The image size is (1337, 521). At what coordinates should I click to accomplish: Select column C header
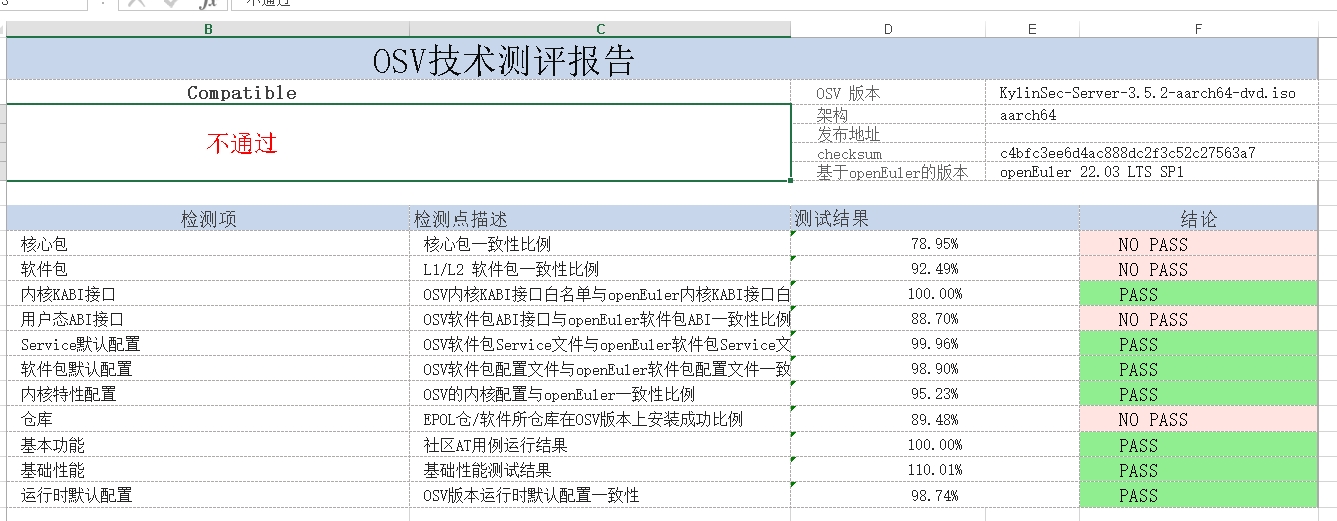coord(600,29)
